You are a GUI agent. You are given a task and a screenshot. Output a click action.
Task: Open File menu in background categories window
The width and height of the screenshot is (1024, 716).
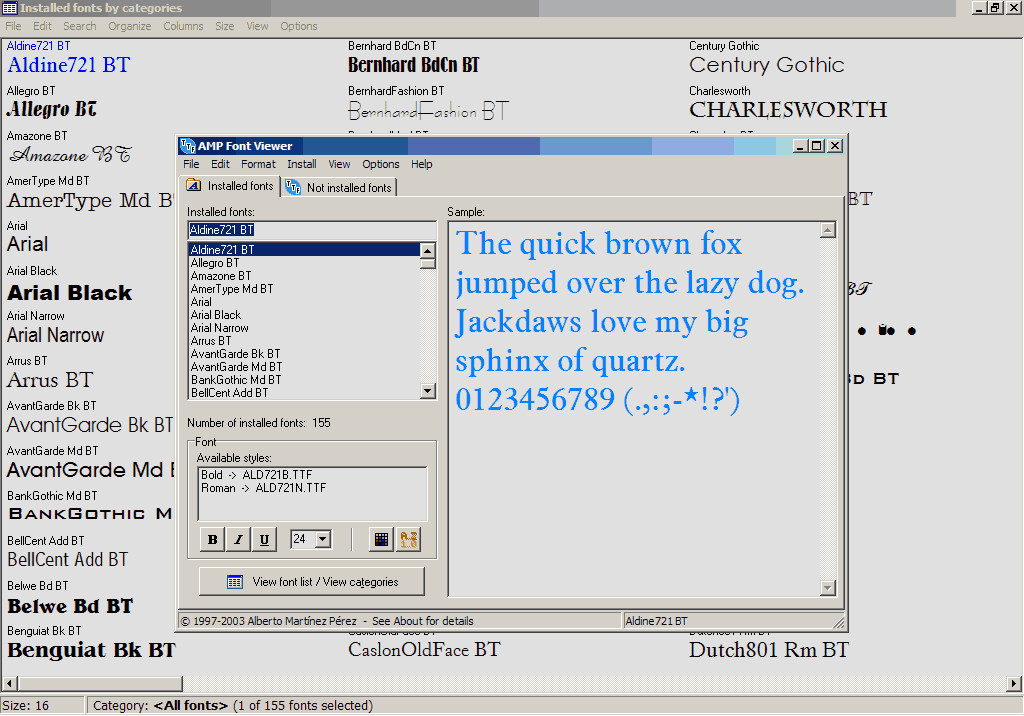(x=13, y=26)
